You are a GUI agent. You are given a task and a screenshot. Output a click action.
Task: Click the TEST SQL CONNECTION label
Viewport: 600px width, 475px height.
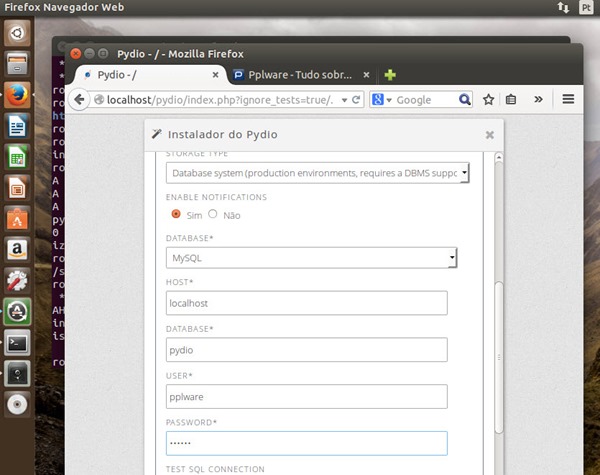point(215,469)
